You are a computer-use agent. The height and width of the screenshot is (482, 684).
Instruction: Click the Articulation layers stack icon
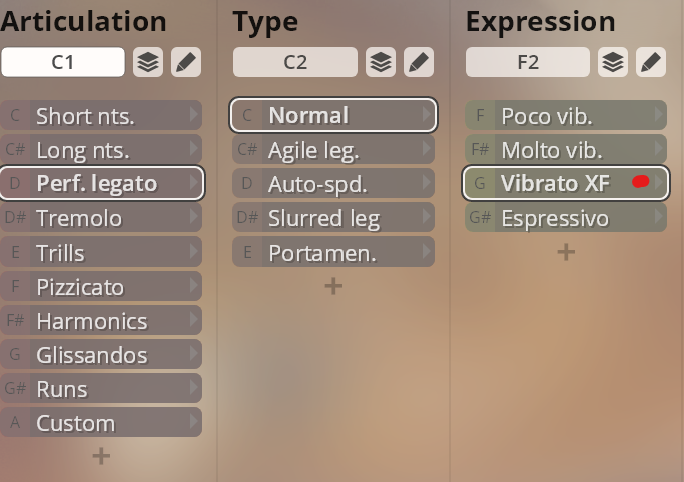tap(148, 62)
